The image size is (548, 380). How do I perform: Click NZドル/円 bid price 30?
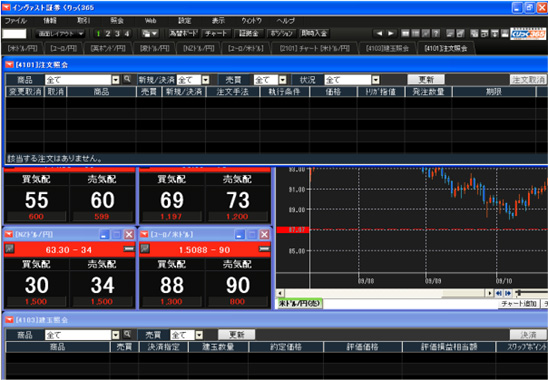36,285
